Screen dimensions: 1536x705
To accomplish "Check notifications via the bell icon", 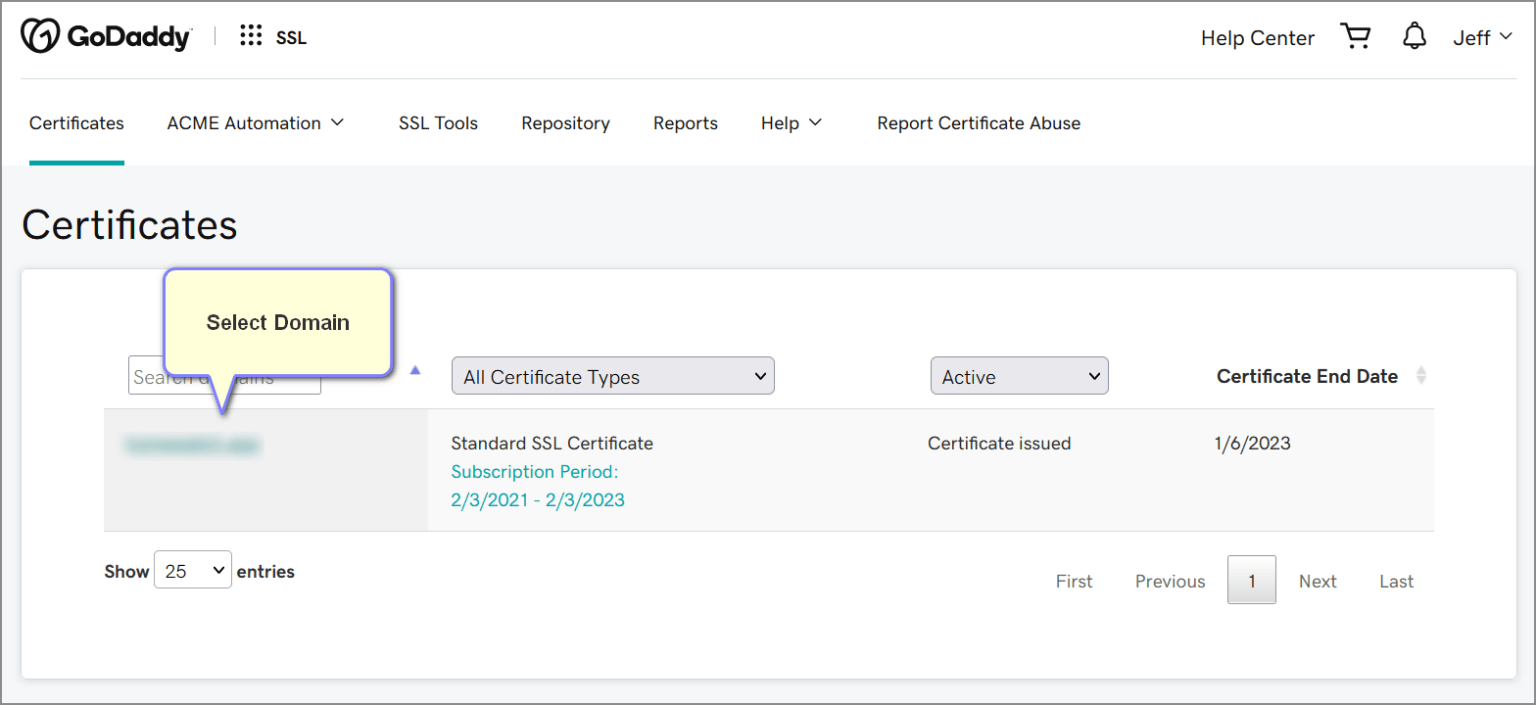I will click(x=1414, y=35).
